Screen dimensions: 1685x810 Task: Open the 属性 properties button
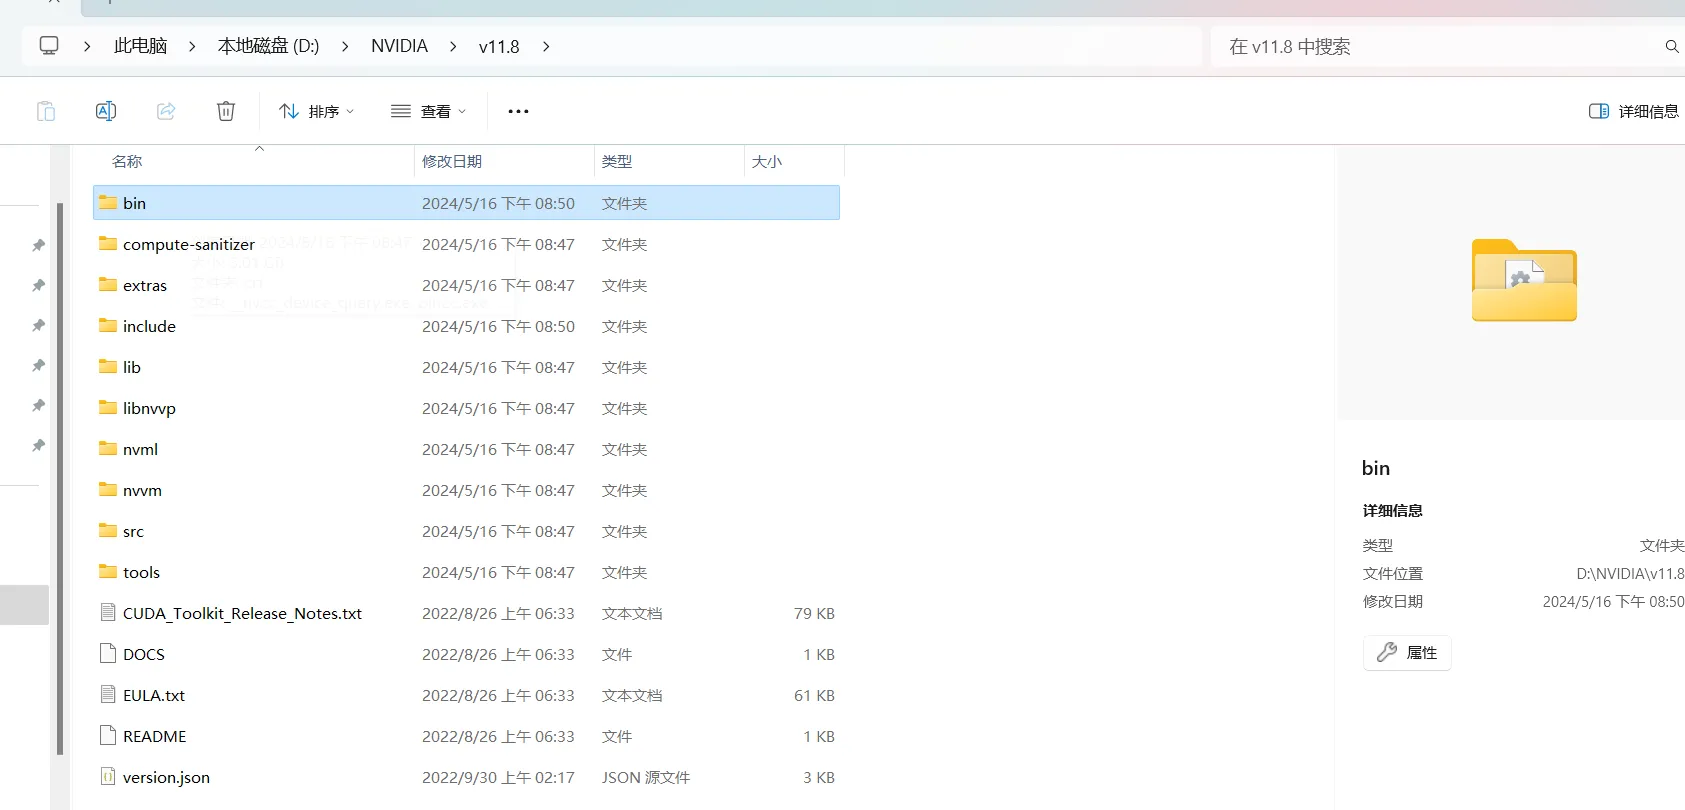tap(1407, 652)
